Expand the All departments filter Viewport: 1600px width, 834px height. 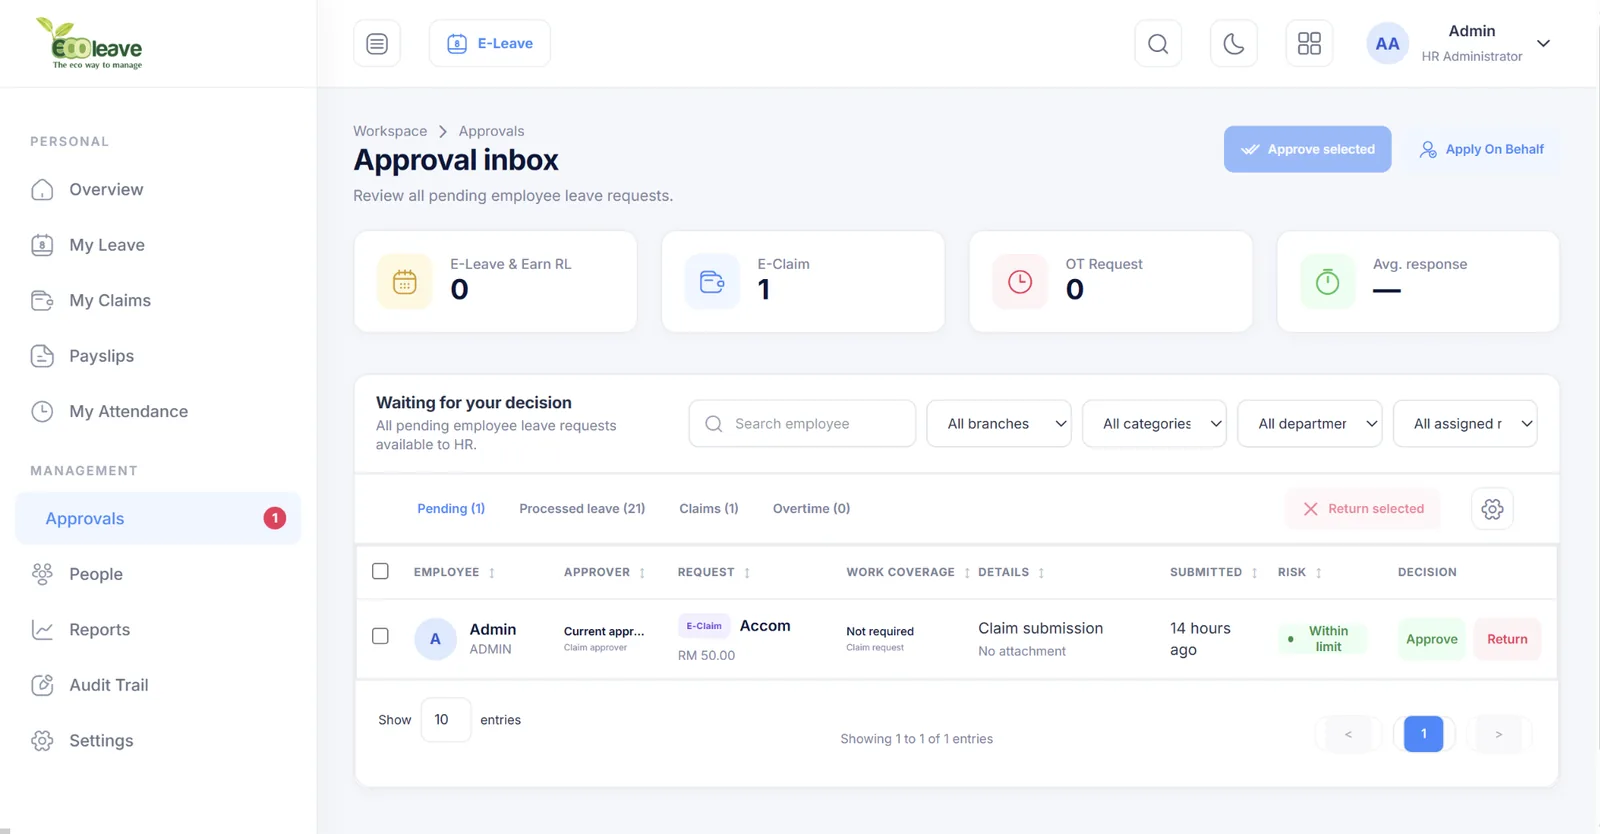click(1310, 424)
